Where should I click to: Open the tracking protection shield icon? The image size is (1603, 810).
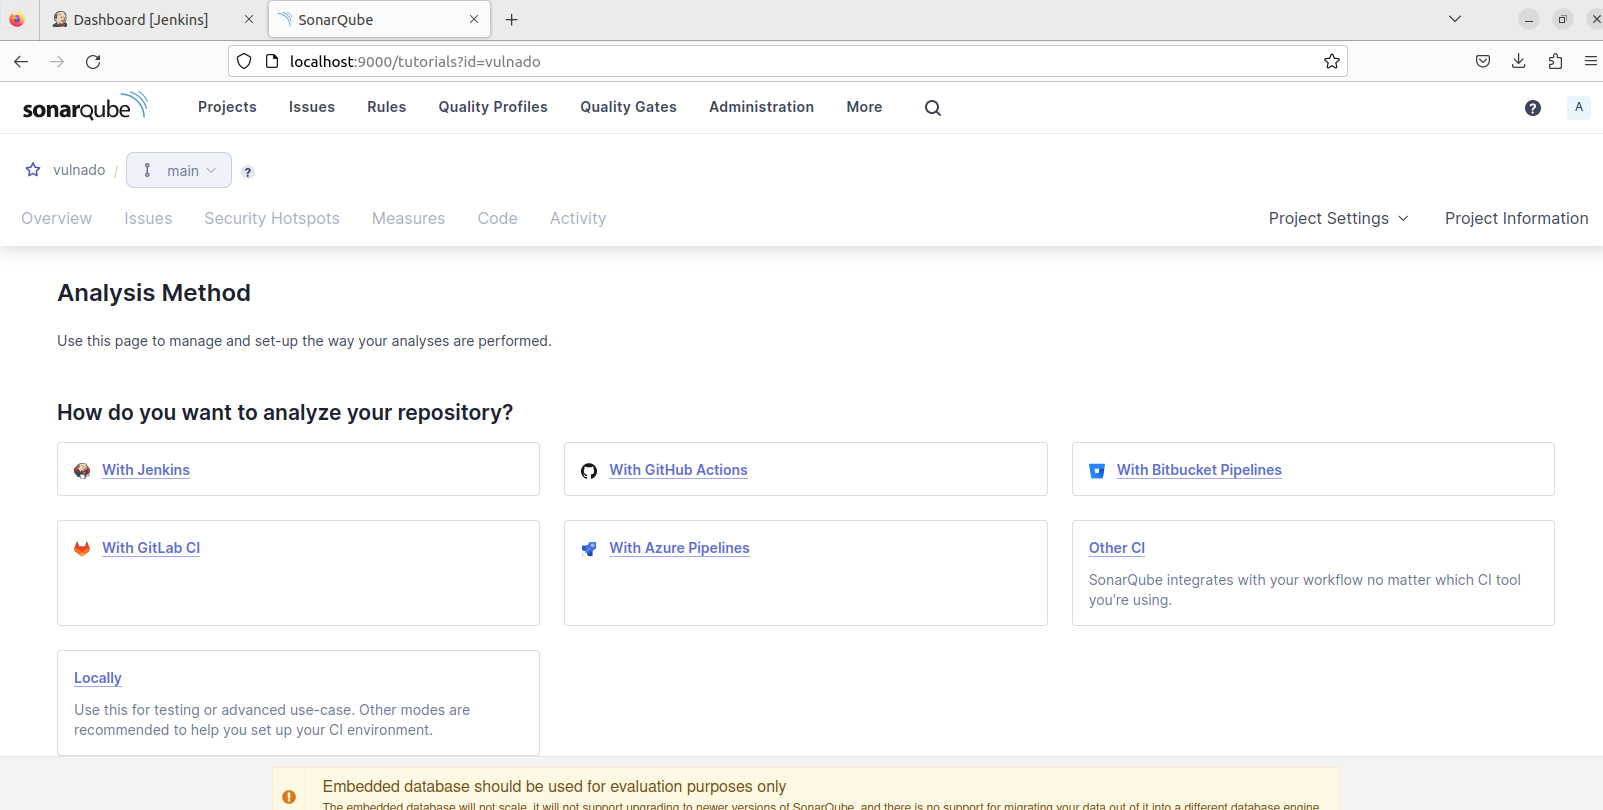click(x=244, y=61)
